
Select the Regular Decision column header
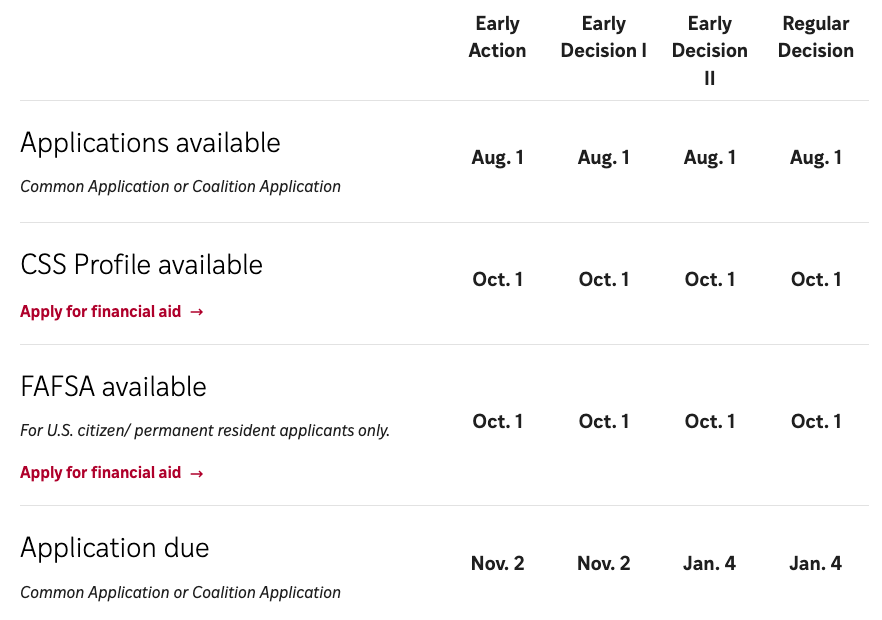816,37
